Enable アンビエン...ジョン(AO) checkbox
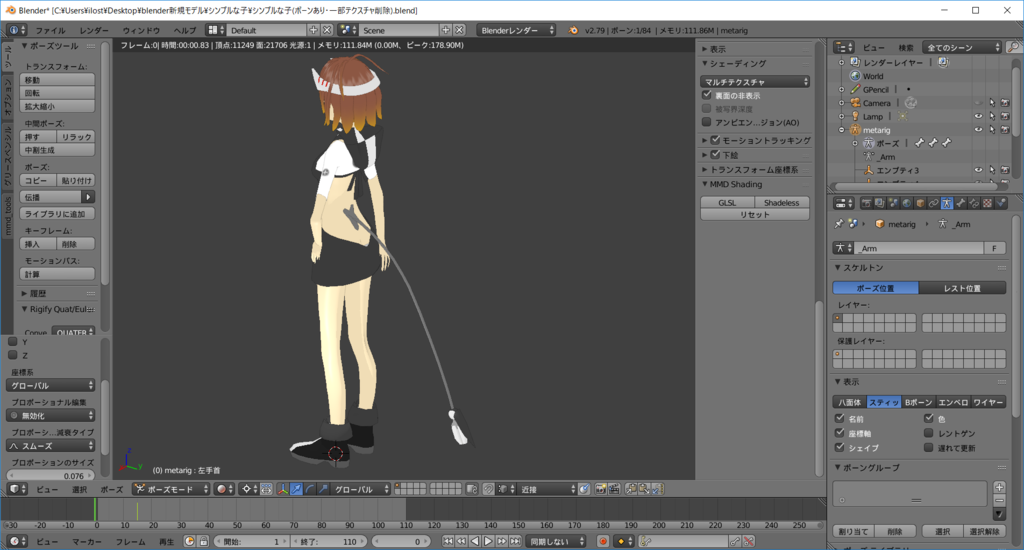Screen dimensions: 1024x550 [707, 122]
